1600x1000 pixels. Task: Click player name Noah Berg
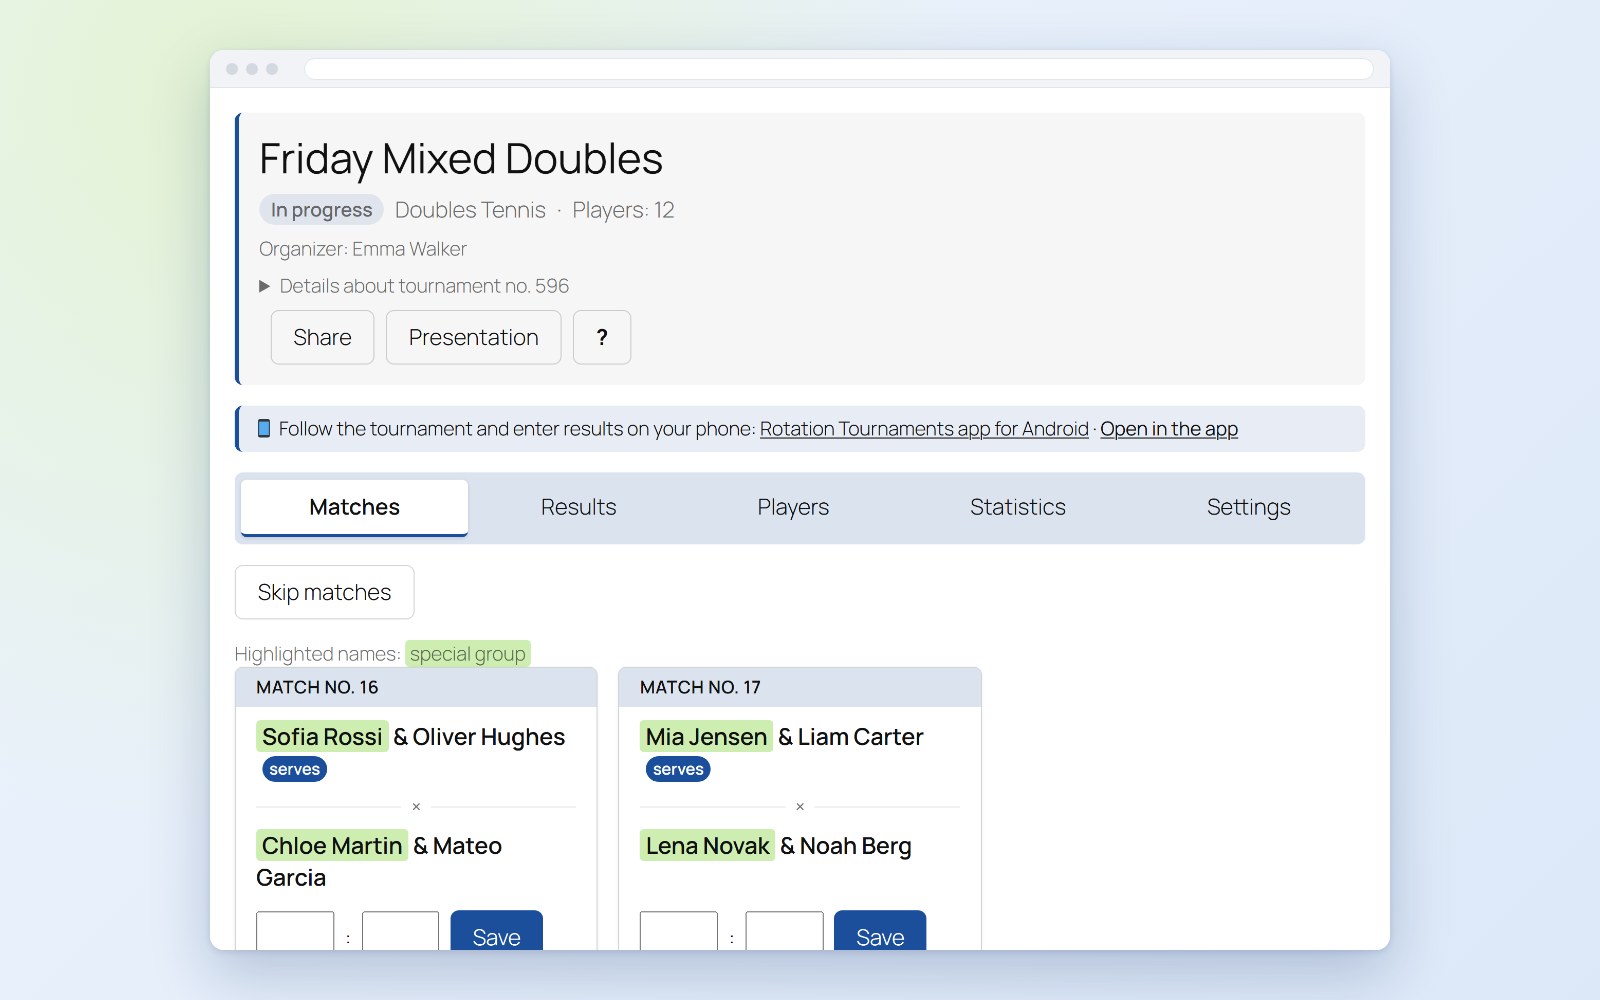click(856, 846)
